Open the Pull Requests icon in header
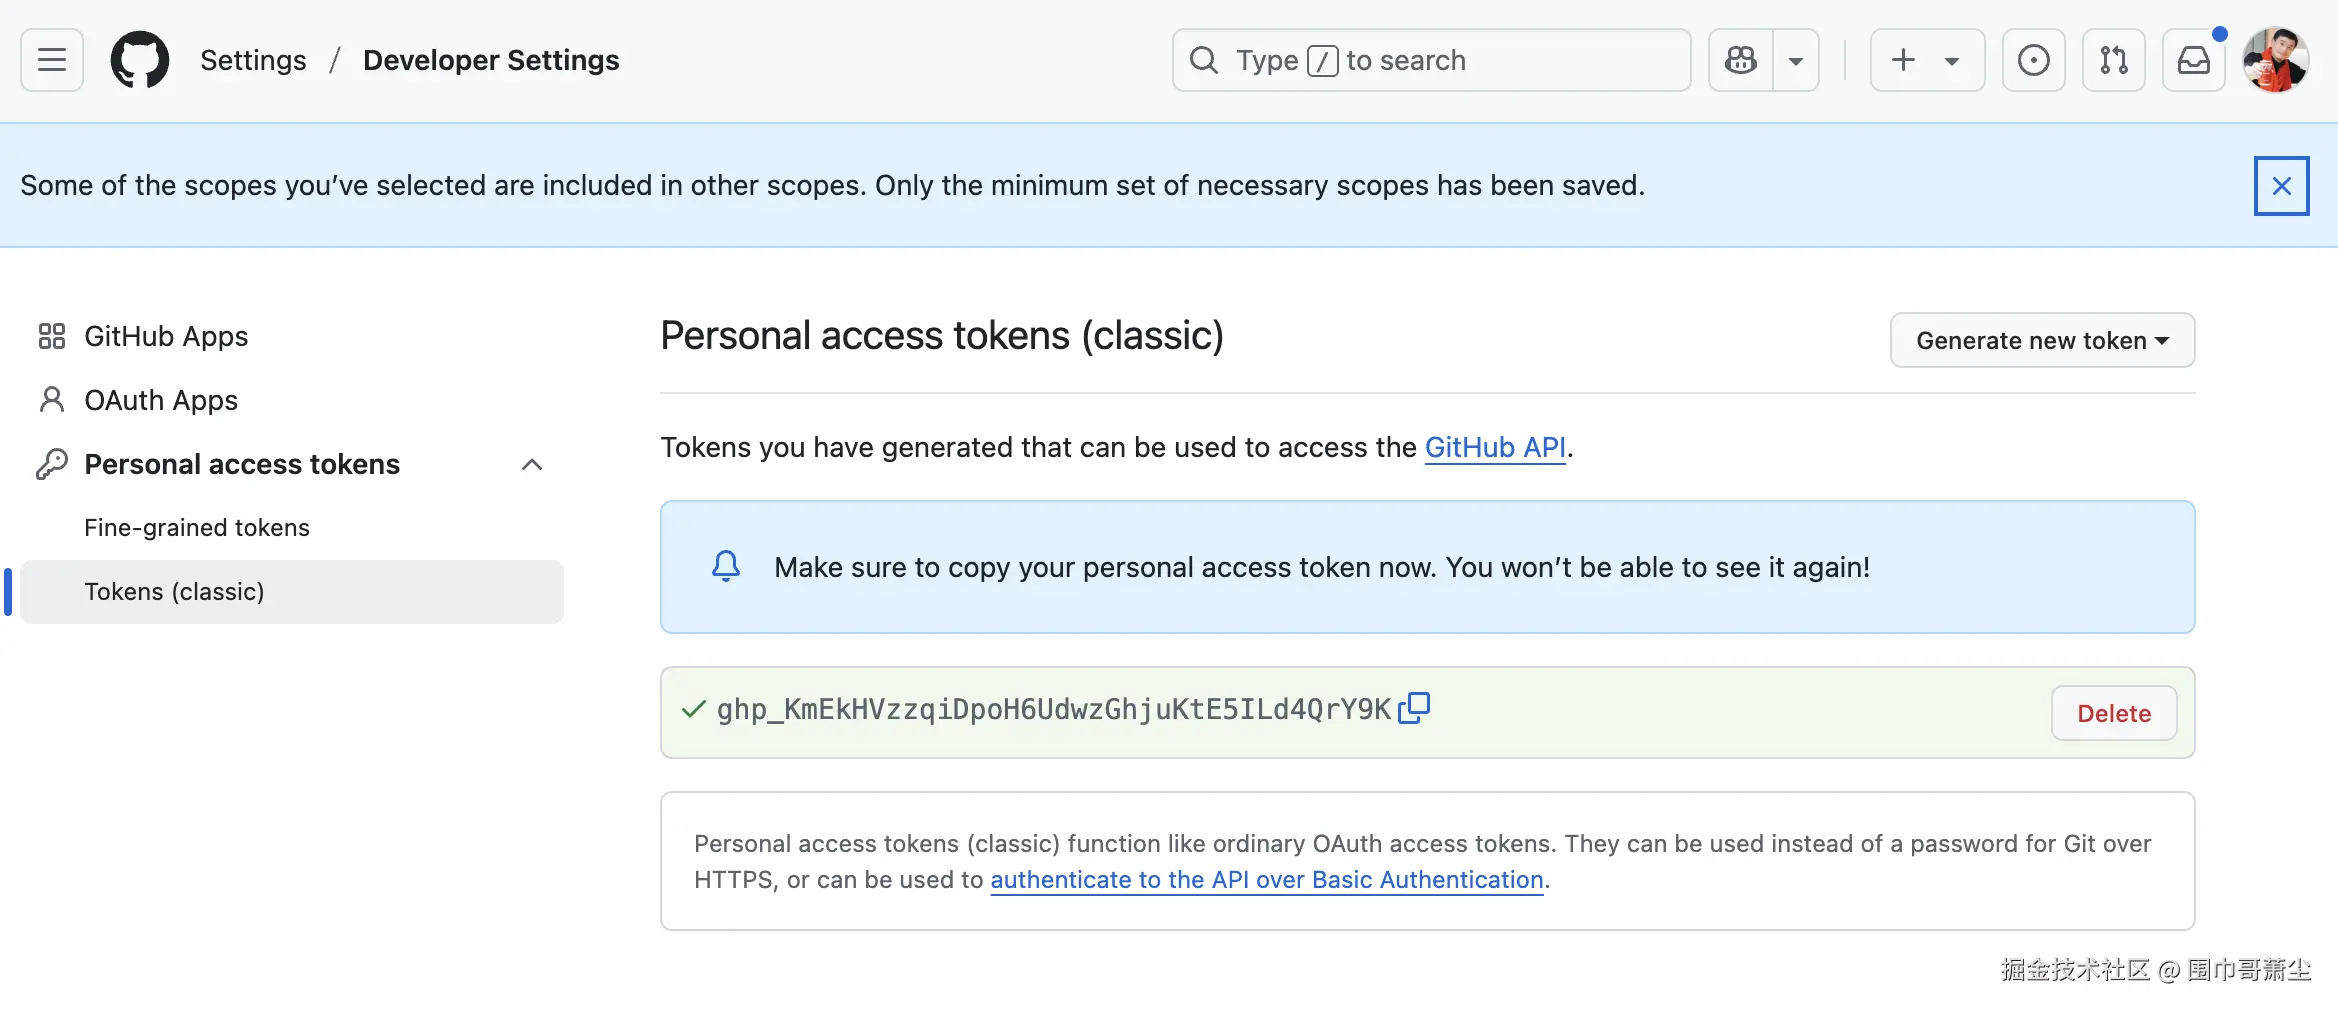The width and height of the screenshot is (2338, 1010). [x=2113, y=60]
